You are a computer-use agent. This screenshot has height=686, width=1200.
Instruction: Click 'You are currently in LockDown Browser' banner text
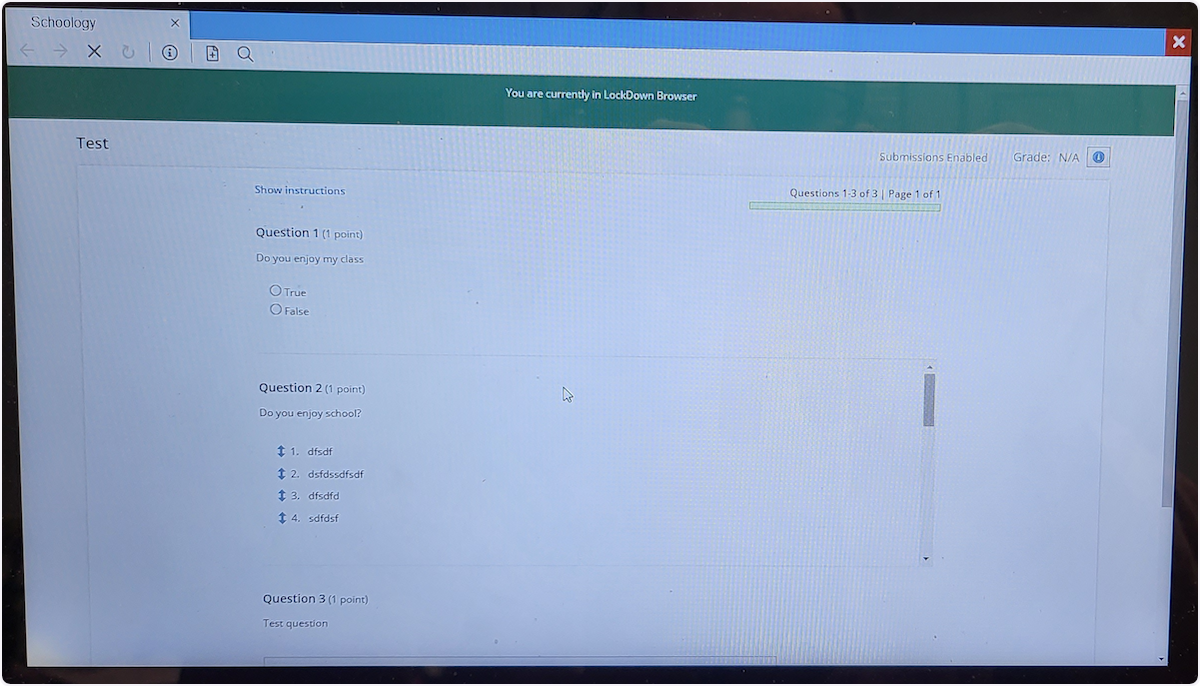(x=601, y=95)
